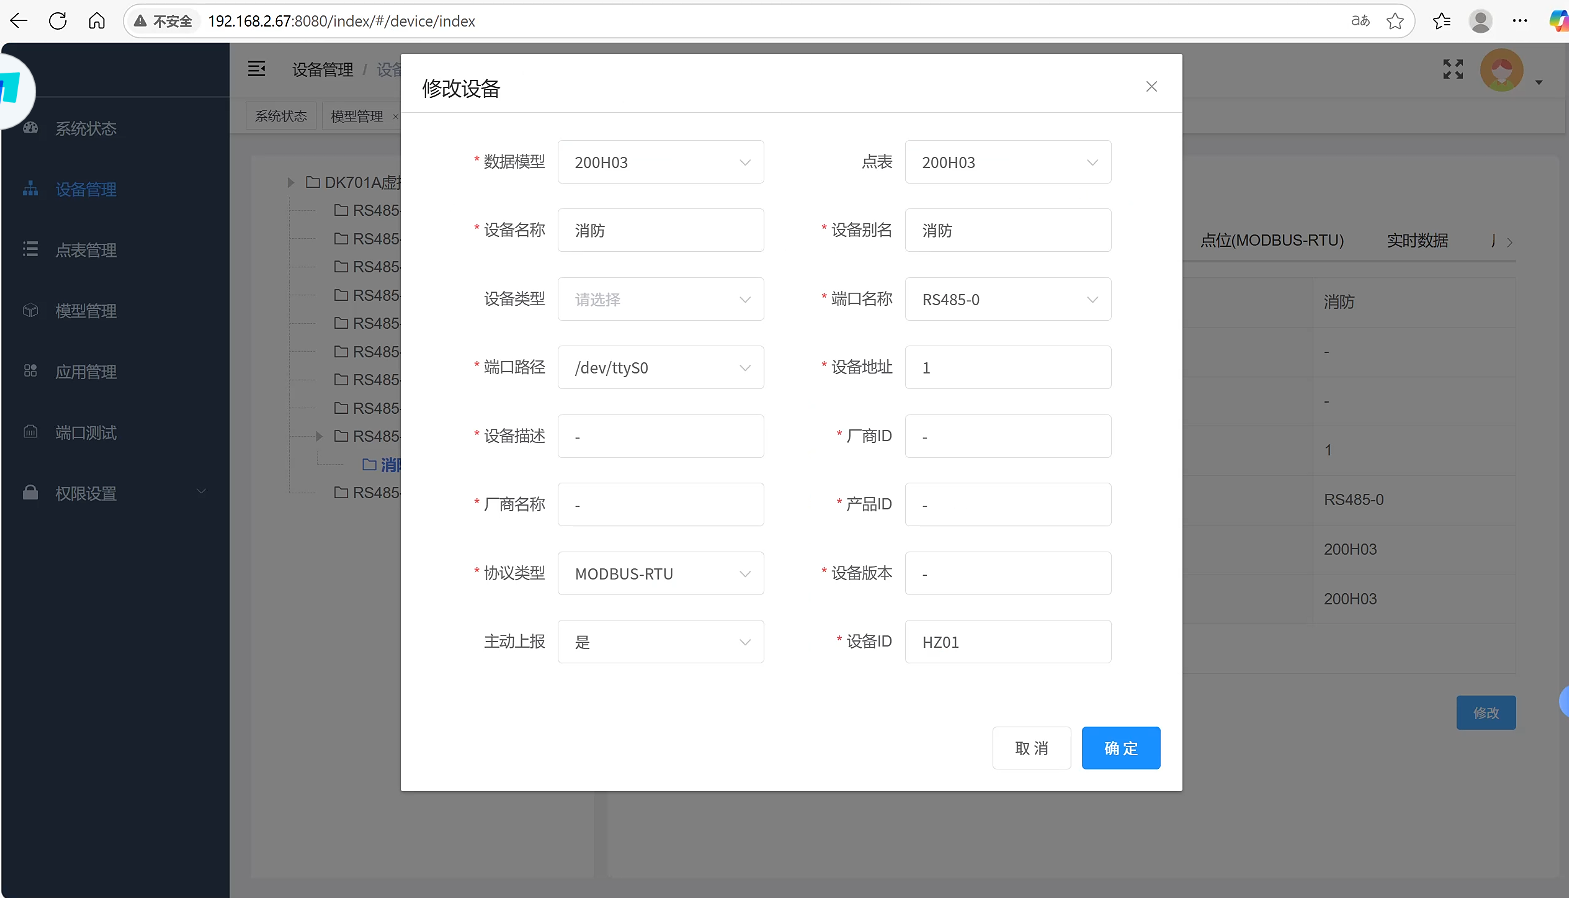Open the 点表 dropdown
Image resolution: width=1569 pixels, height=898 pixels.
pyautogui.click(x=1007, y=162)
